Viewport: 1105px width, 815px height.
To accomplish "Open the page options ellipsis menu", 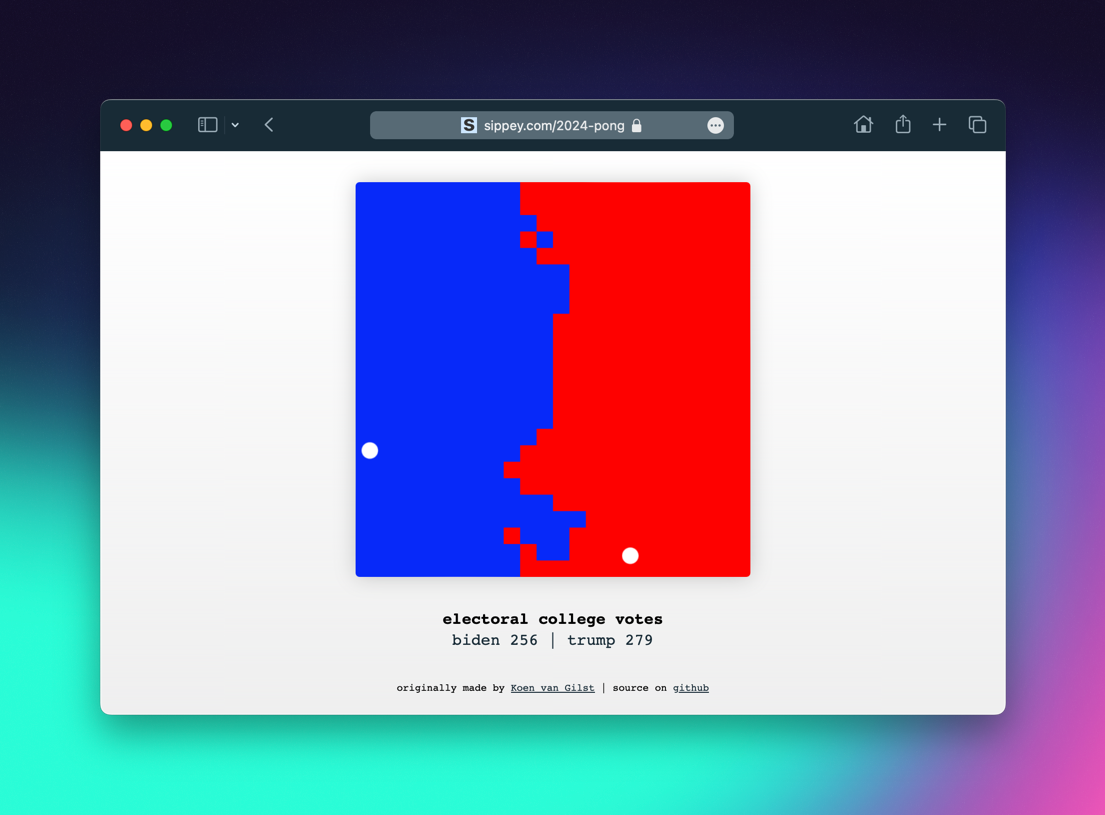I will point(715,125).
